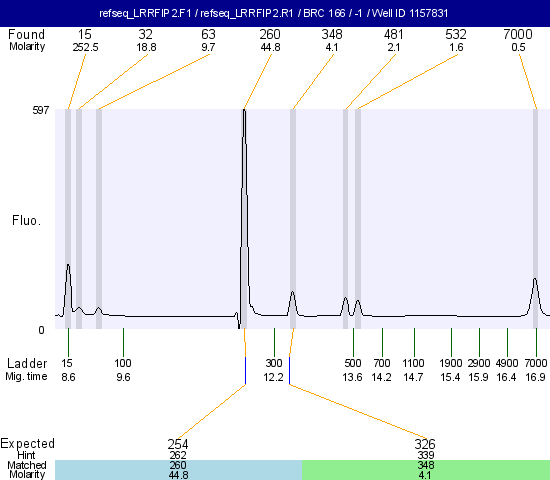Image resolution: width=550 pixels, height=480 pixels.
Task: Click the Found label 63
Action: coord(208,34)
